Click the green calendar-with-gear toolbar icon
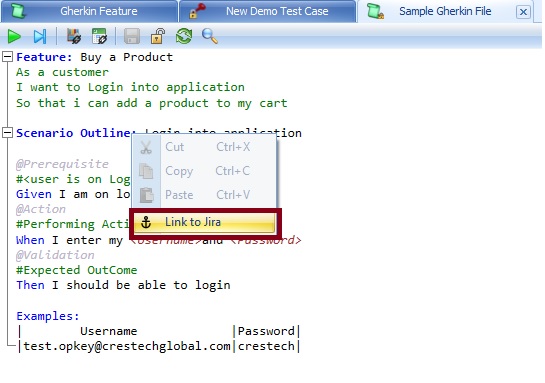 [x=99, y=36]
